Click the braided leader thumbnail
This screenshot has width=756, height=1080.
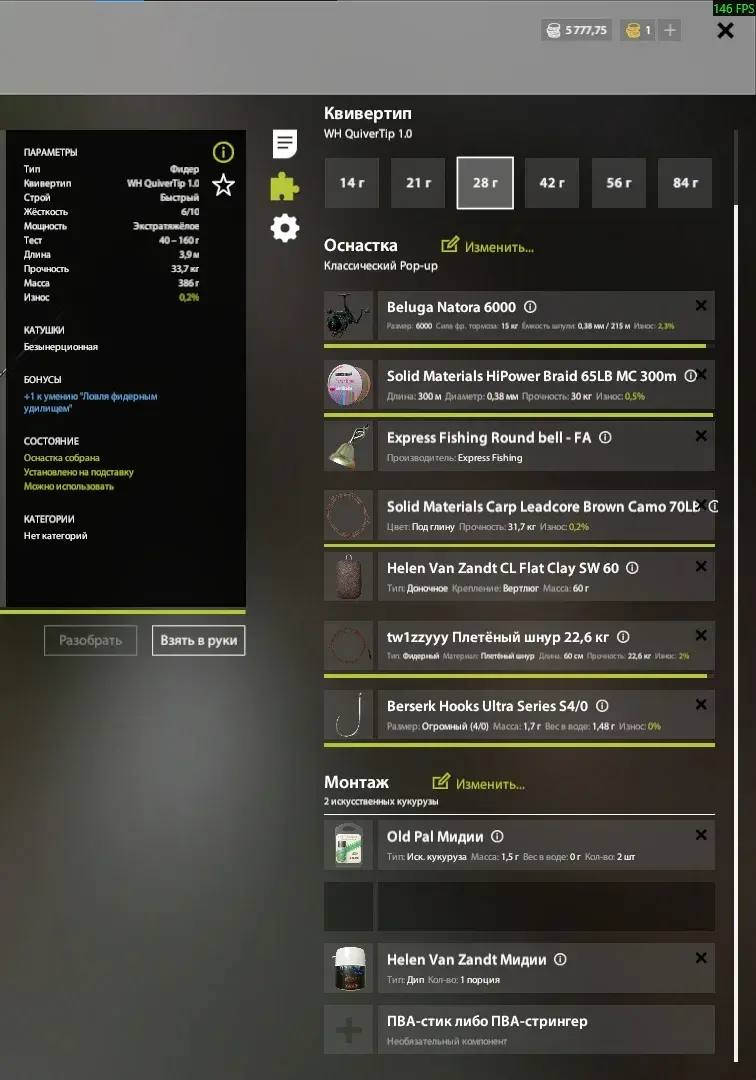(x=348, y=646)
